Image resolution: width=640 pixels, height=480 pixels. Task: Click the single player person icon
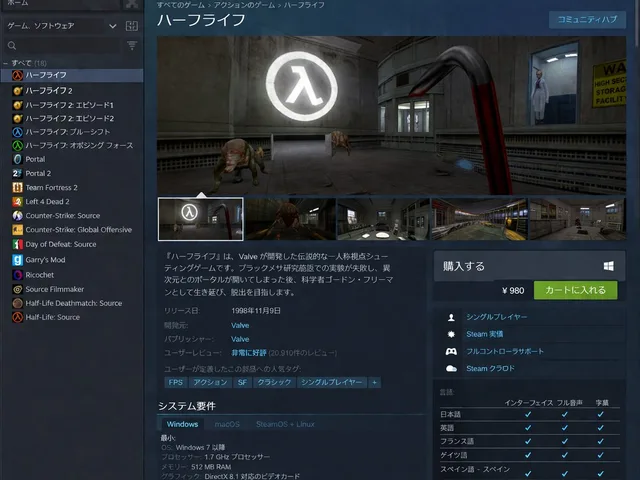(451, 317)
